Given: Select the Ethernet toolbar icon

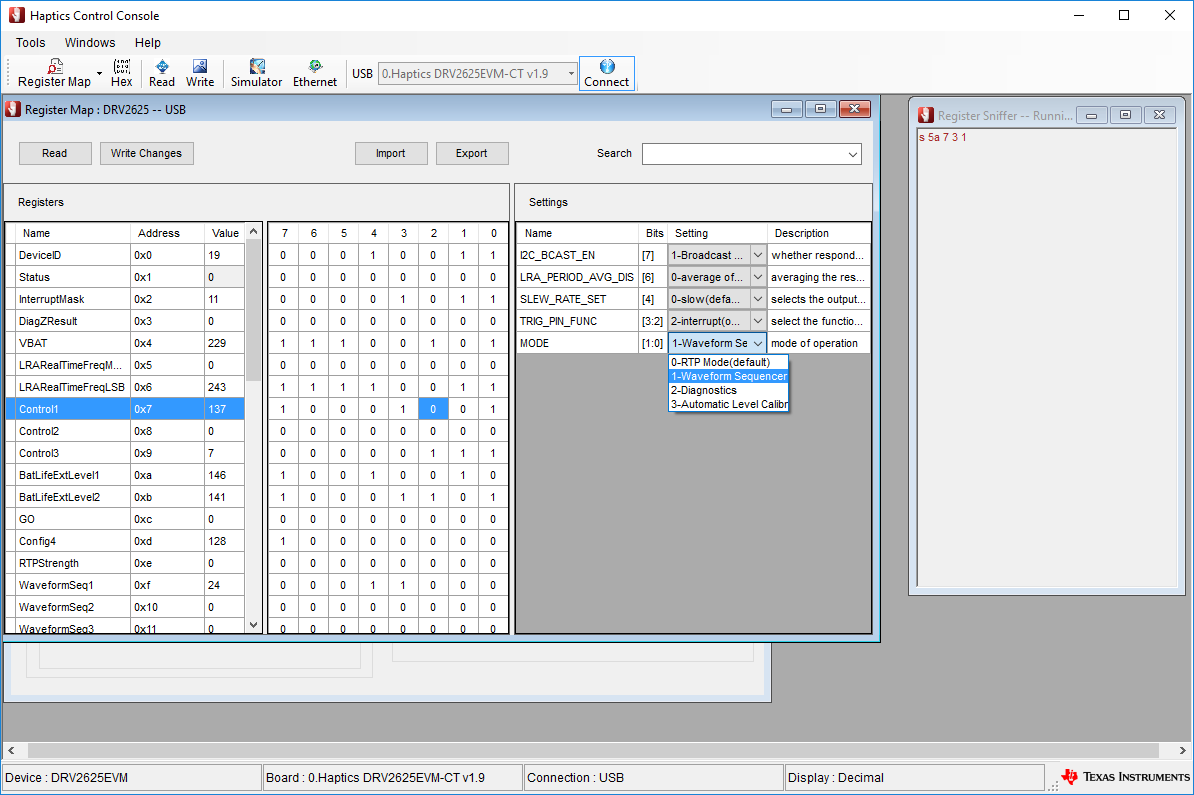Looking at the screenshot, I should pyautogui.click(x=314, y=74).
